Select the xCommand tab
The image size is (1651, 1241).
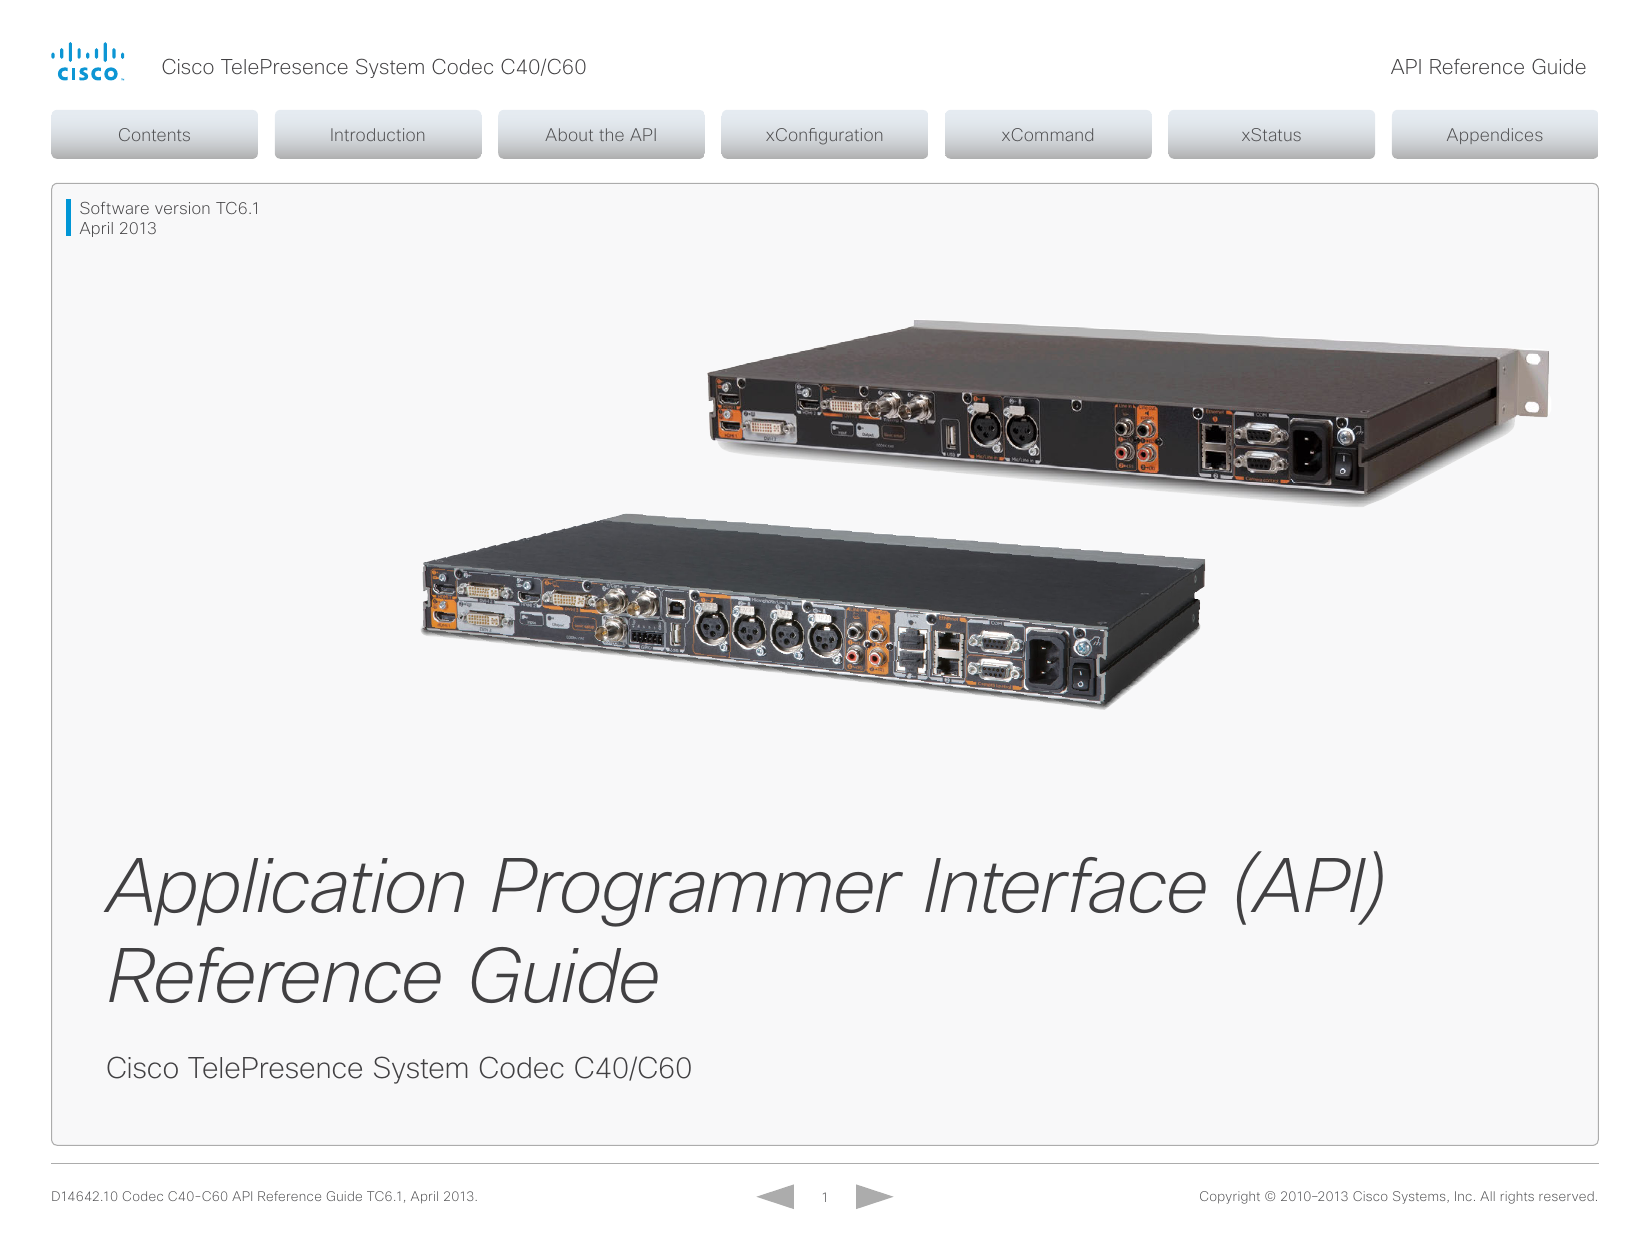click(1048, 135)
